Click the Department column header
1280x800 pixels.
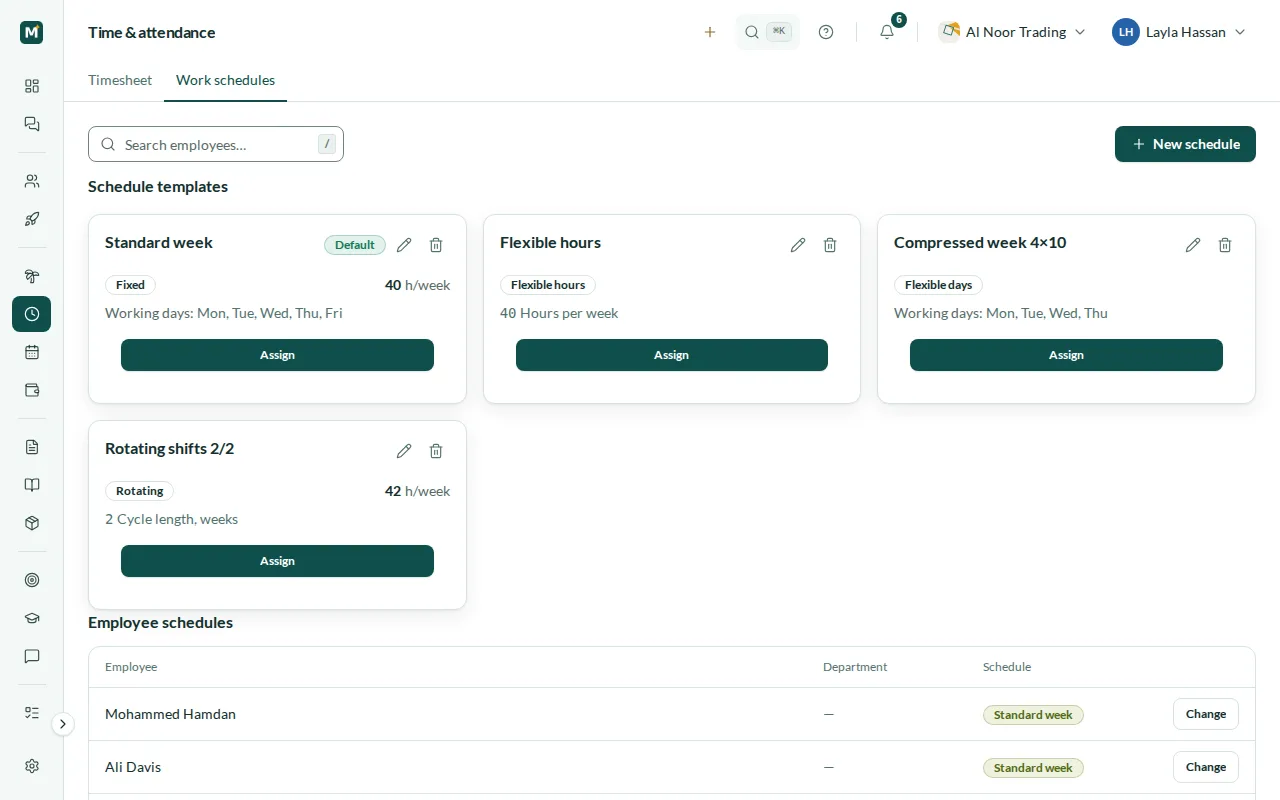[855, 667]
